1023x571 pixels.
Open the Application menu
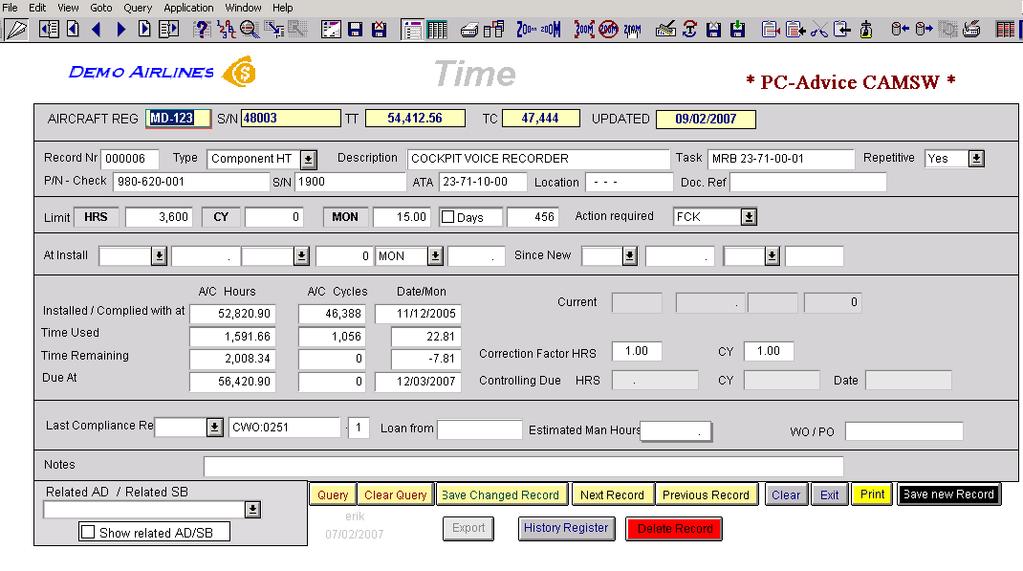[189, 8]
